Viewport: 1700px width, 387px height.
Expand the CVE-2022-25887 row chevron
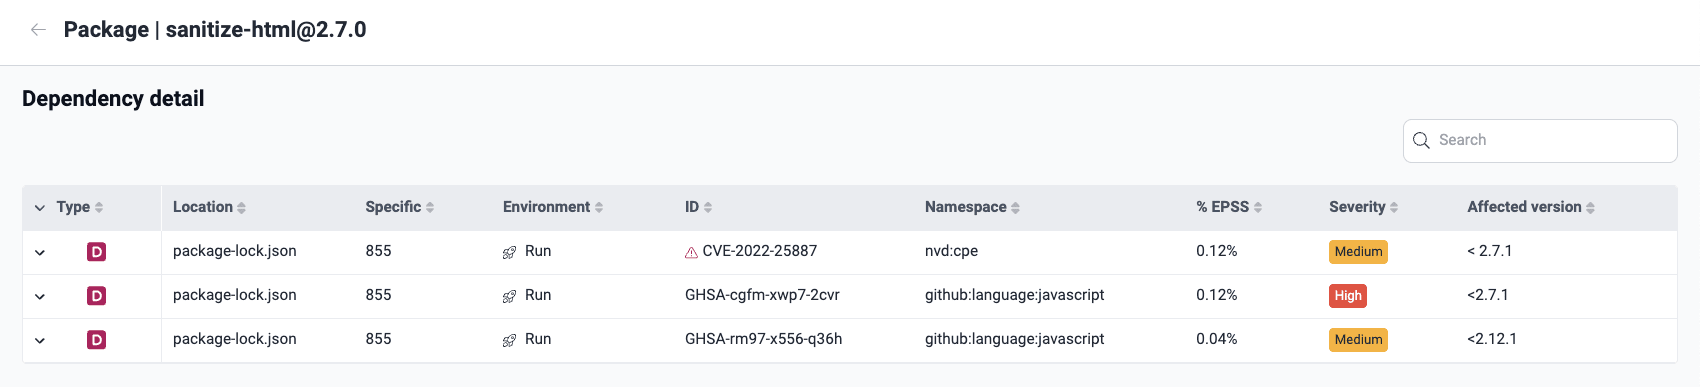click(x=40, y=252)
